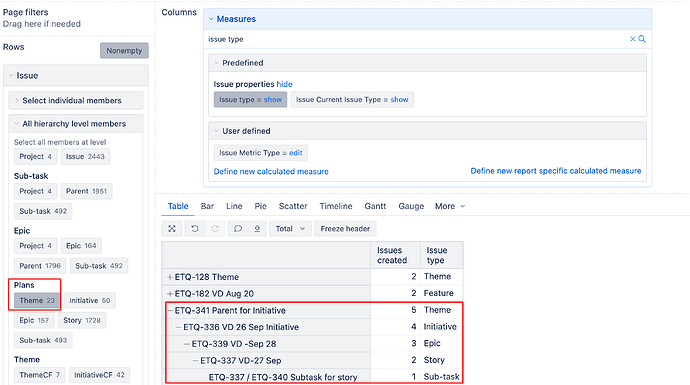
Task: Select the Plans Sub-task 493 level
Action: pos(43,340)
